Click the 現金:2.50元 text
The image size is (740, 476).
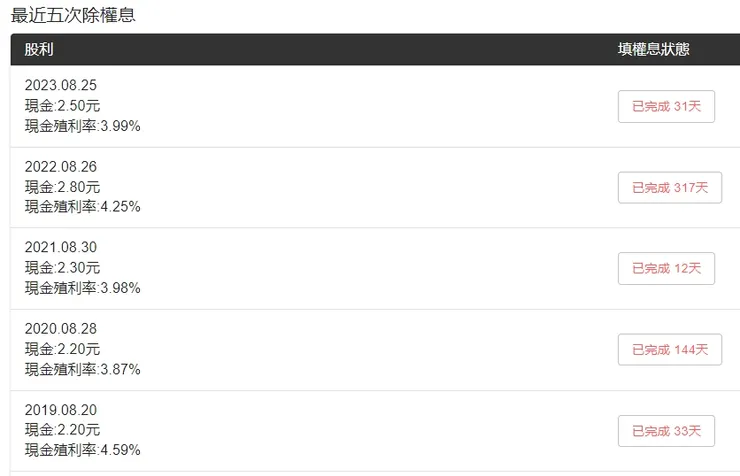click(x=62, y=106)
